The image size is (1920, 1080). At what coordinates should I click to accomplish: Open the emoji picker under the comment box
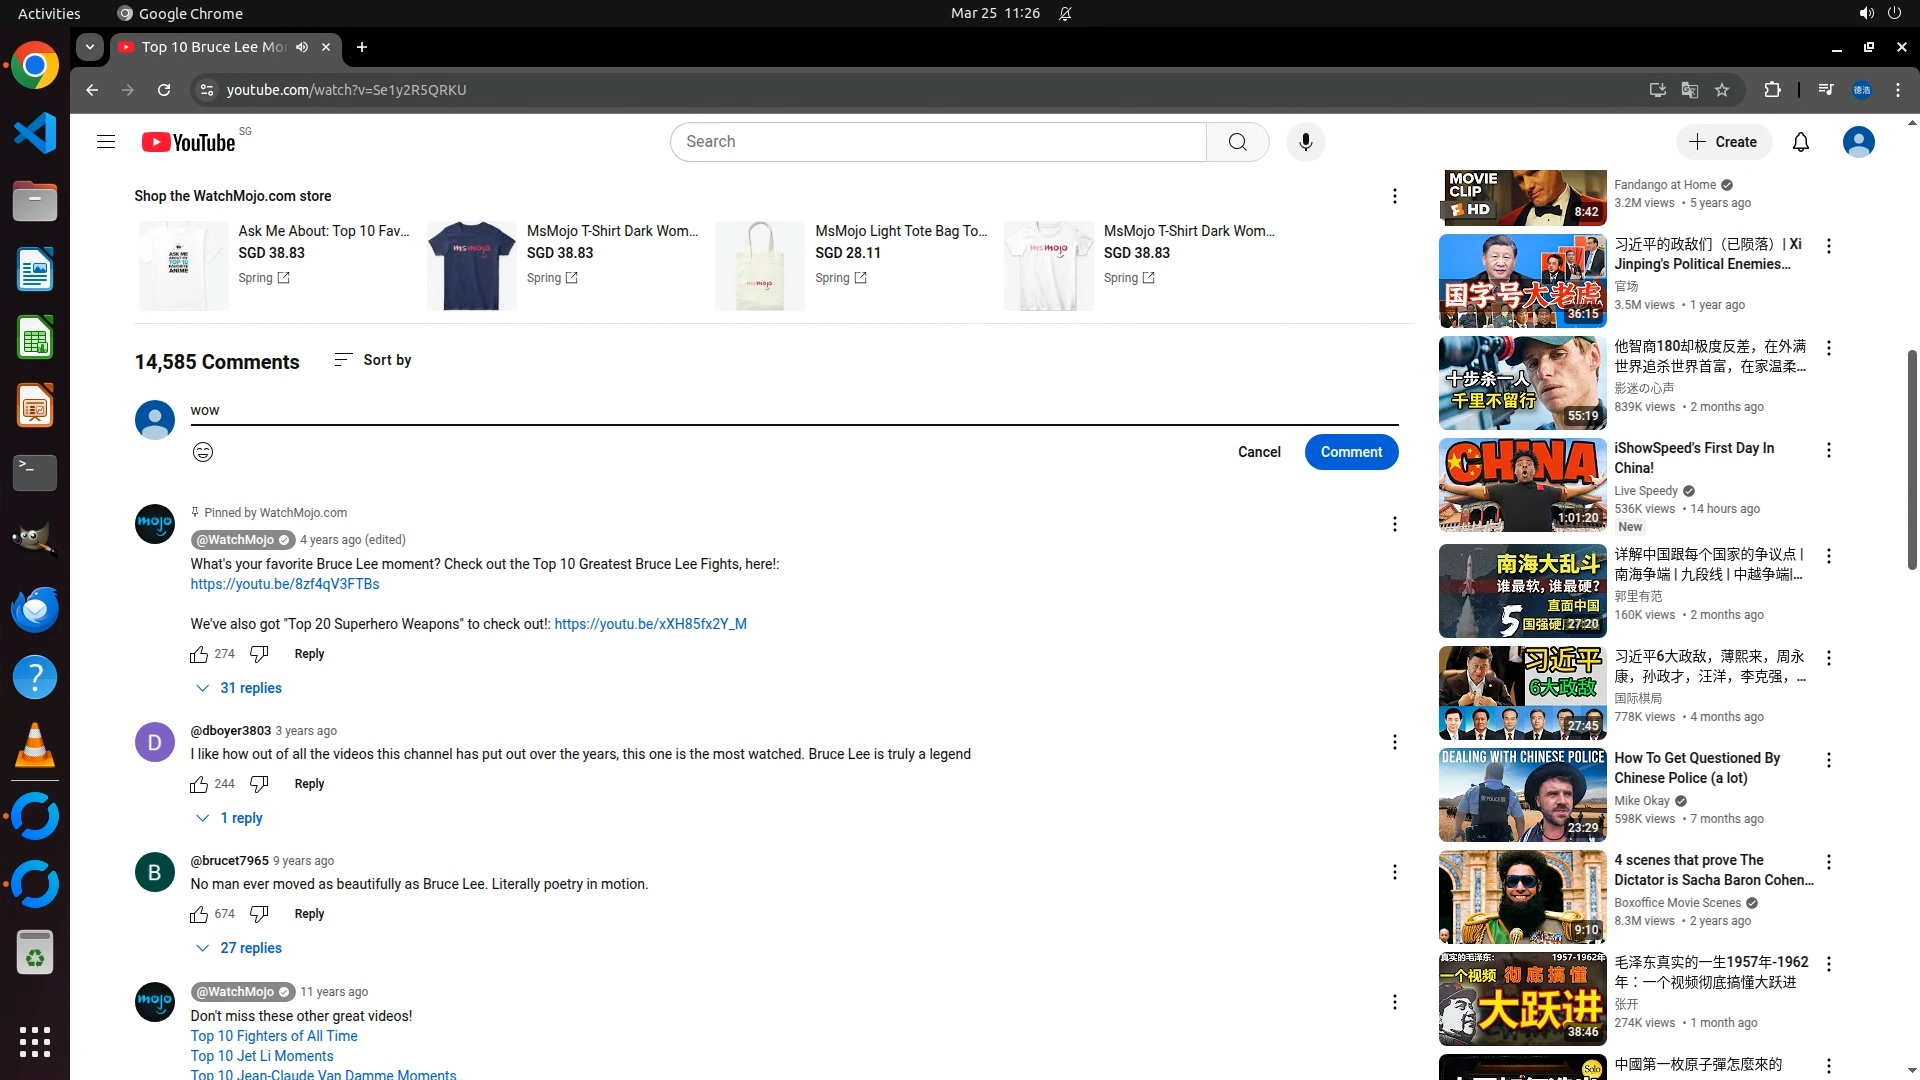(203, 452)
